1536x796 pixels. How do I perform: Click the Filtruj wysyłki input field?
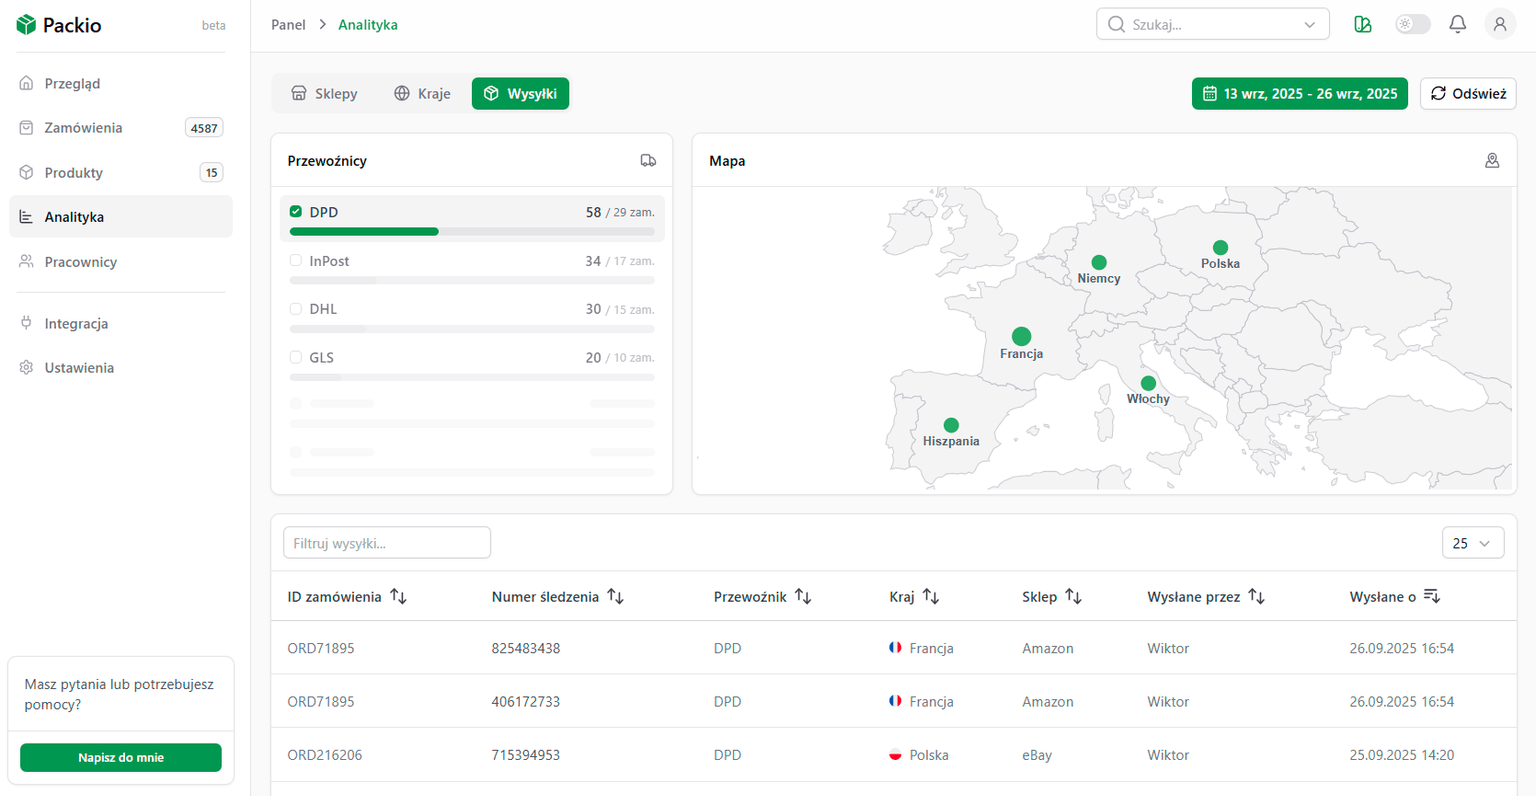click(387, 543)
